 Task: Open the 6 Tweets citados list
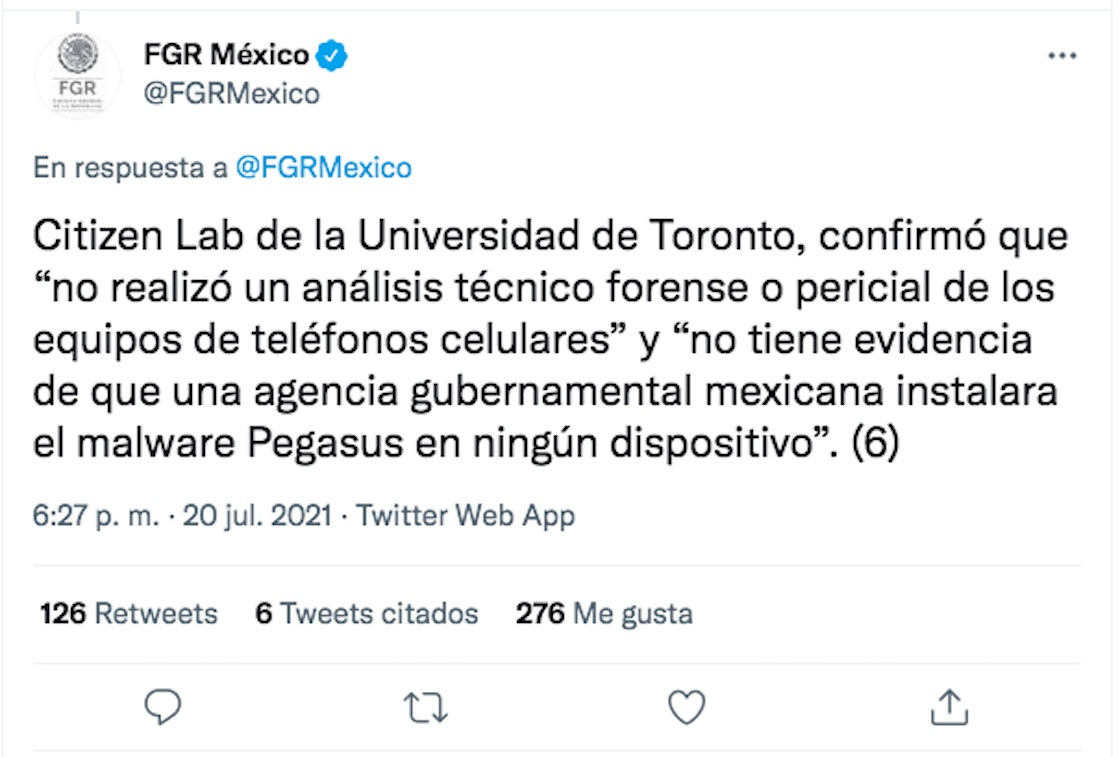[366, 612]
